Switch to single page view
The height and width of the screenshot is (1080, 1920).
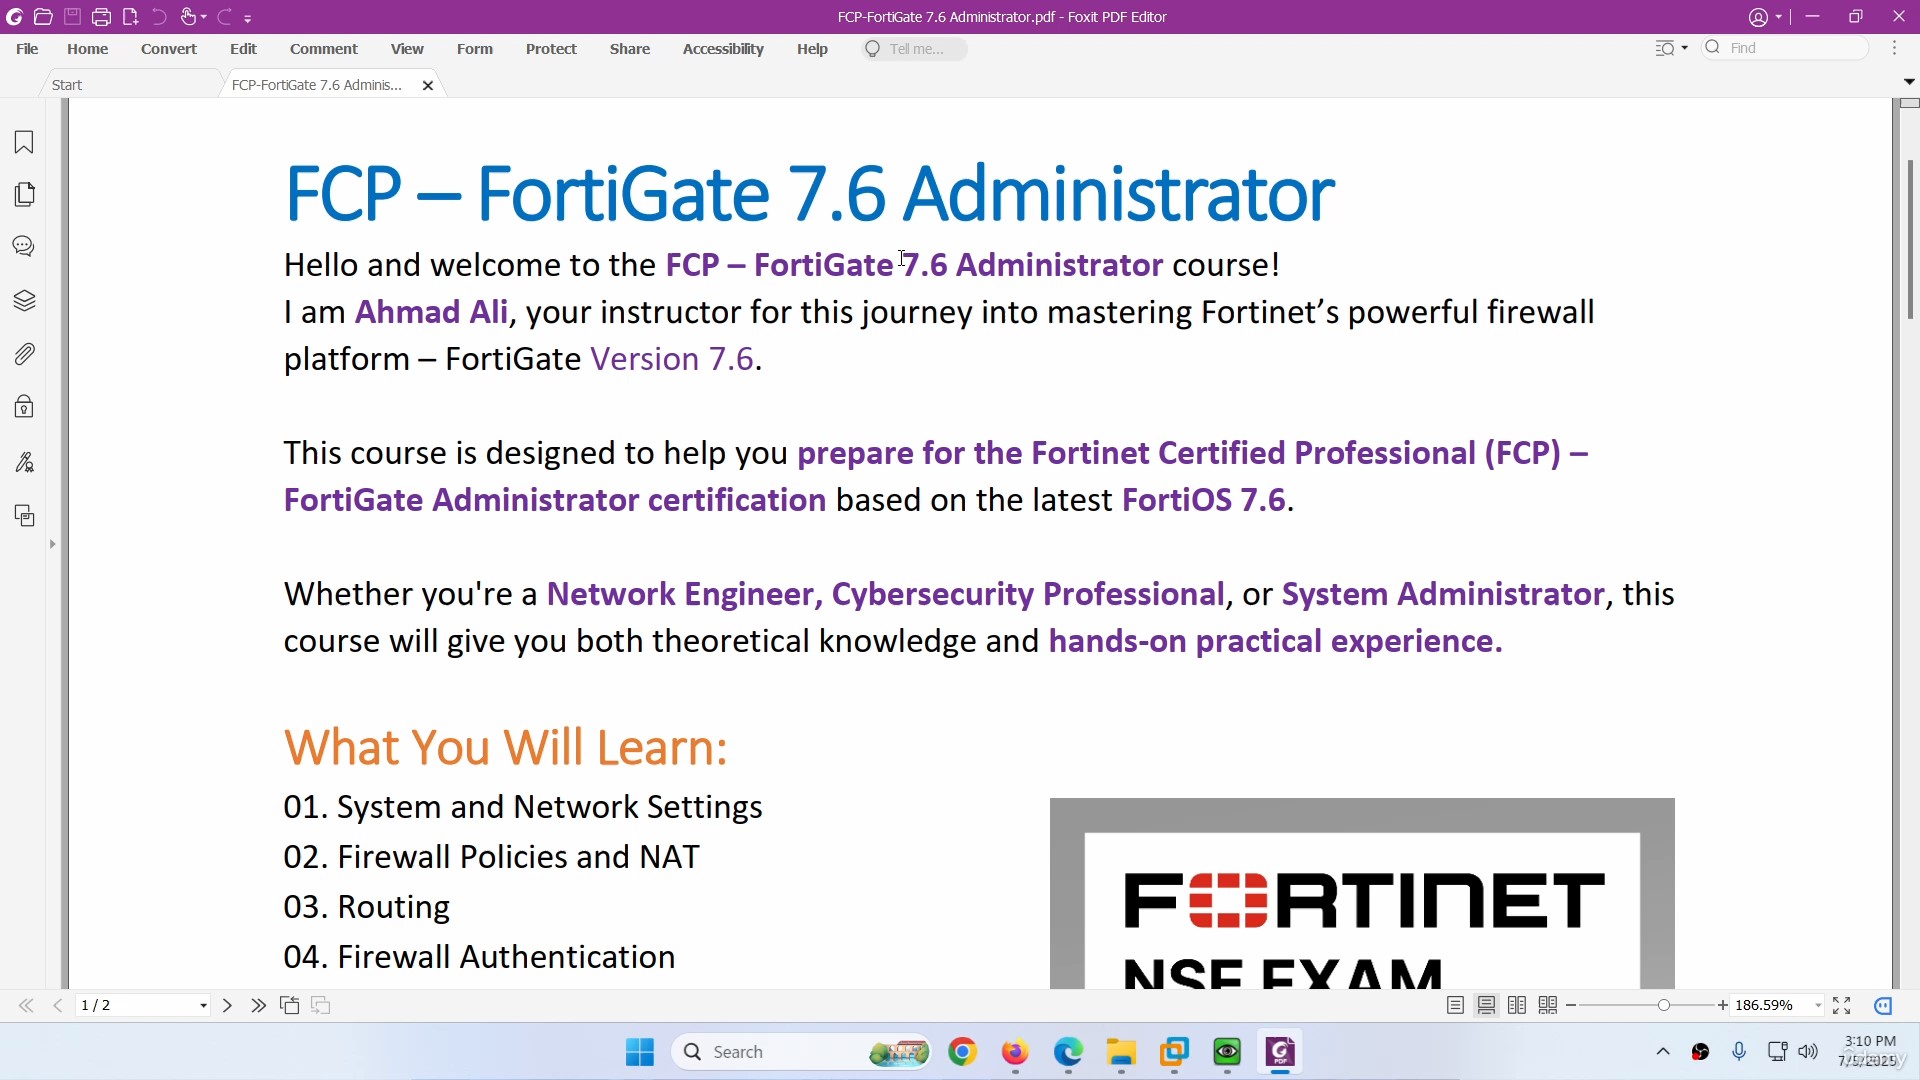1455,1006
